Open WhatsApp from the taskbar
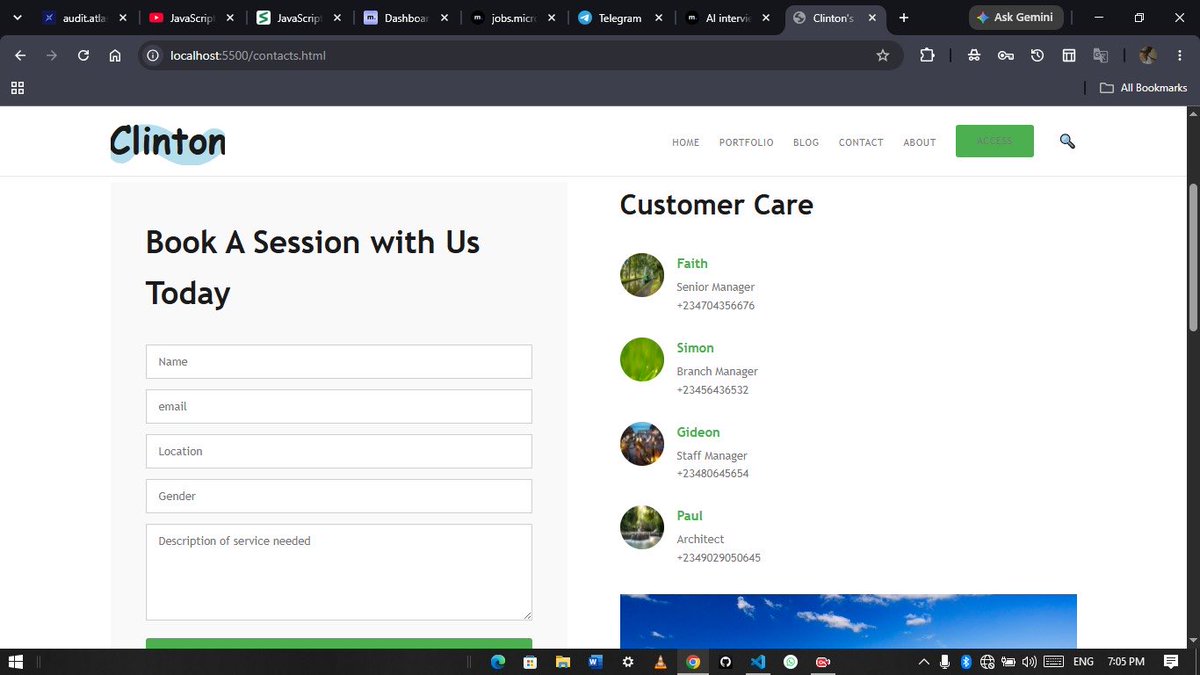This screenshot has width=1200, height=675. tap(791, 662)
